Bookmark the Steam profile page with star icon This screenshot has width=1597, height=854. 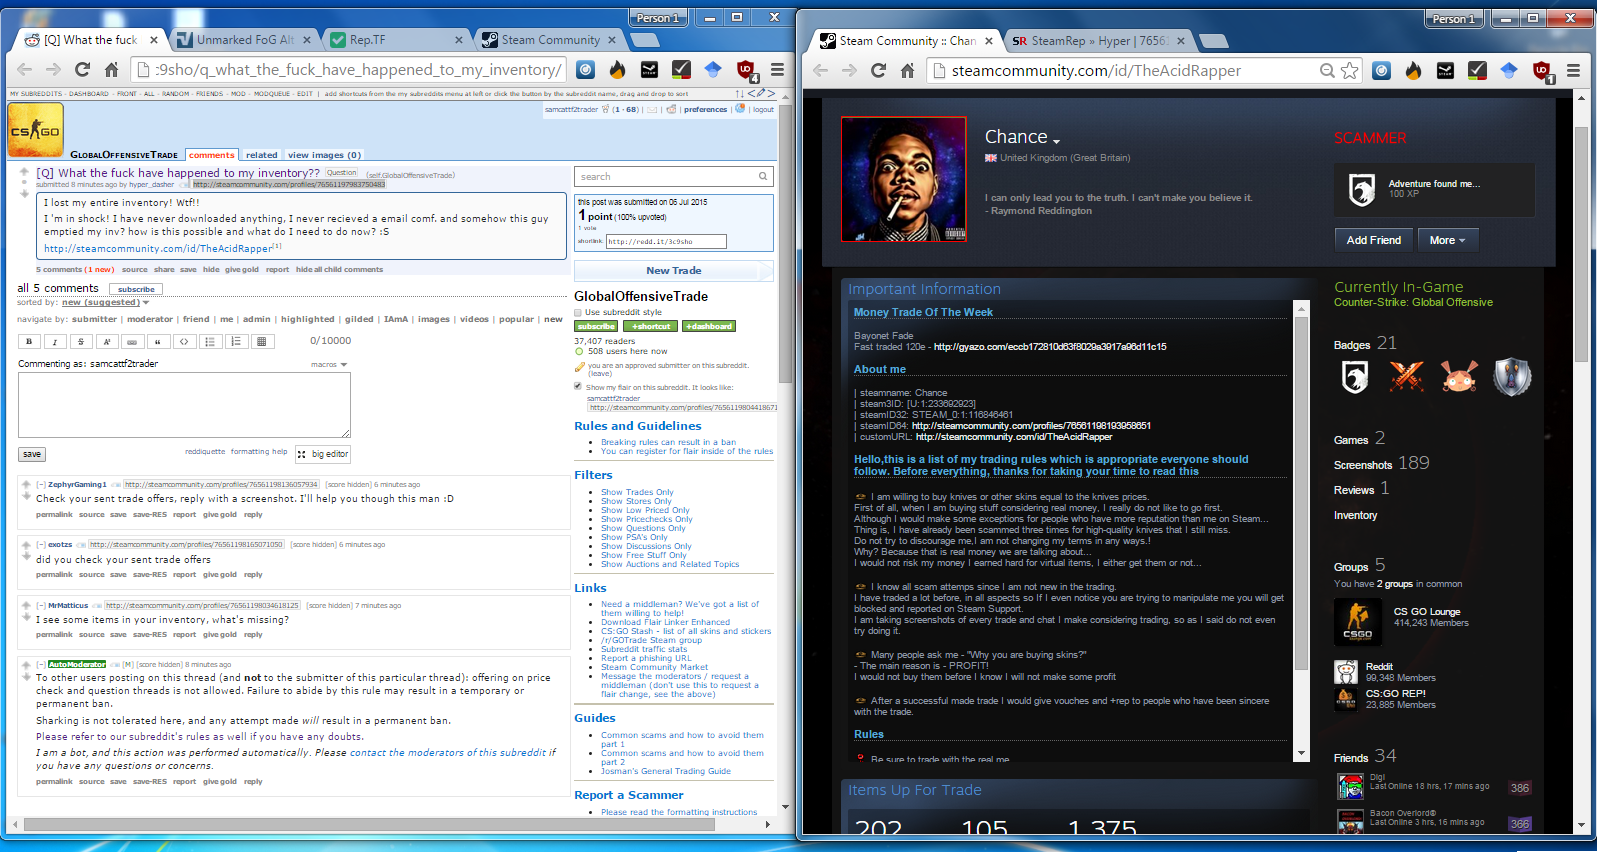[1350, 70]
